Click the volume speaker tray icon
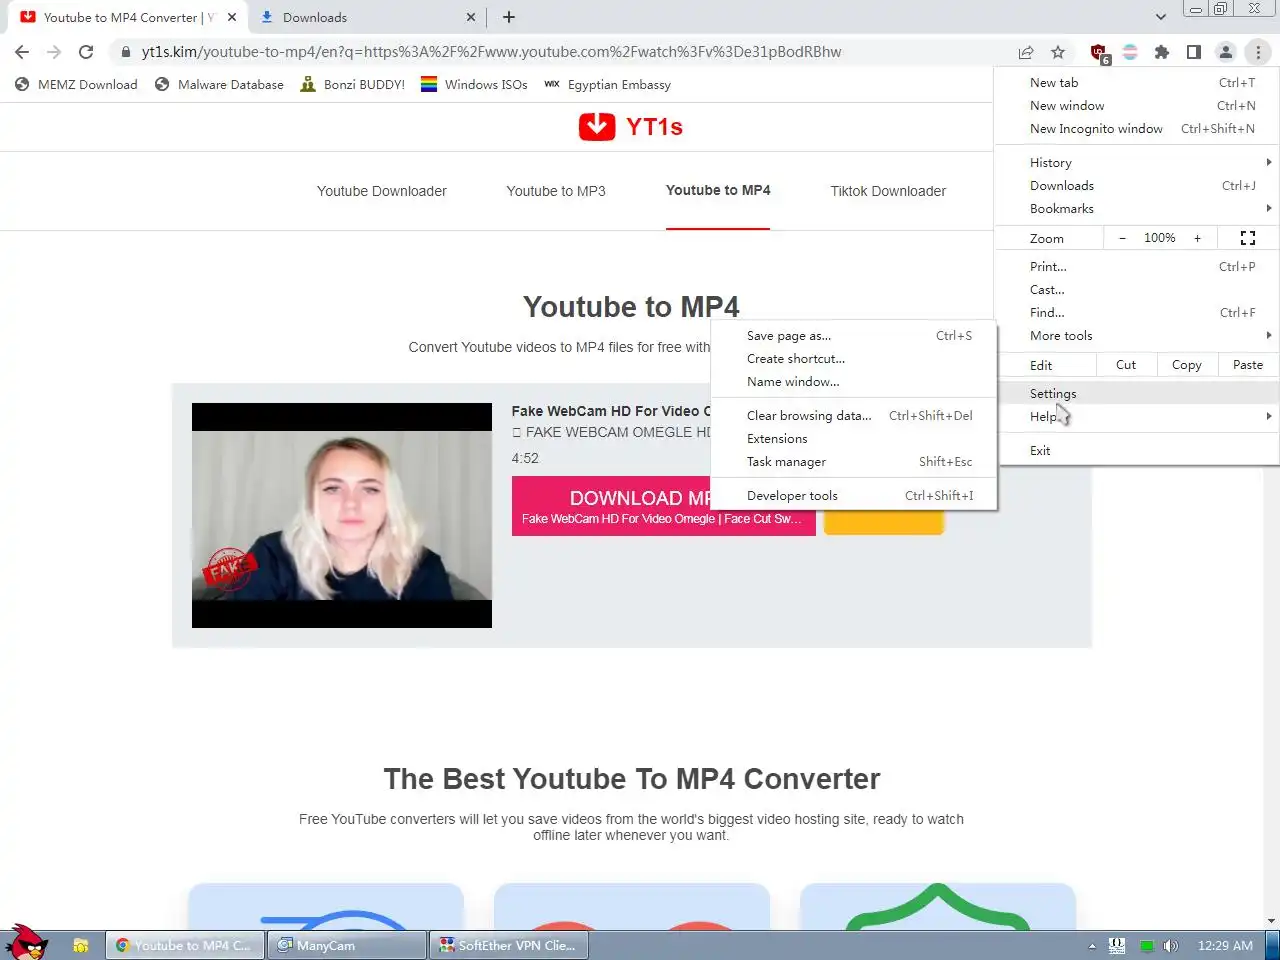Image resolution: width=1280 pixels, height=960 pixels. [x=1171, y=945]
